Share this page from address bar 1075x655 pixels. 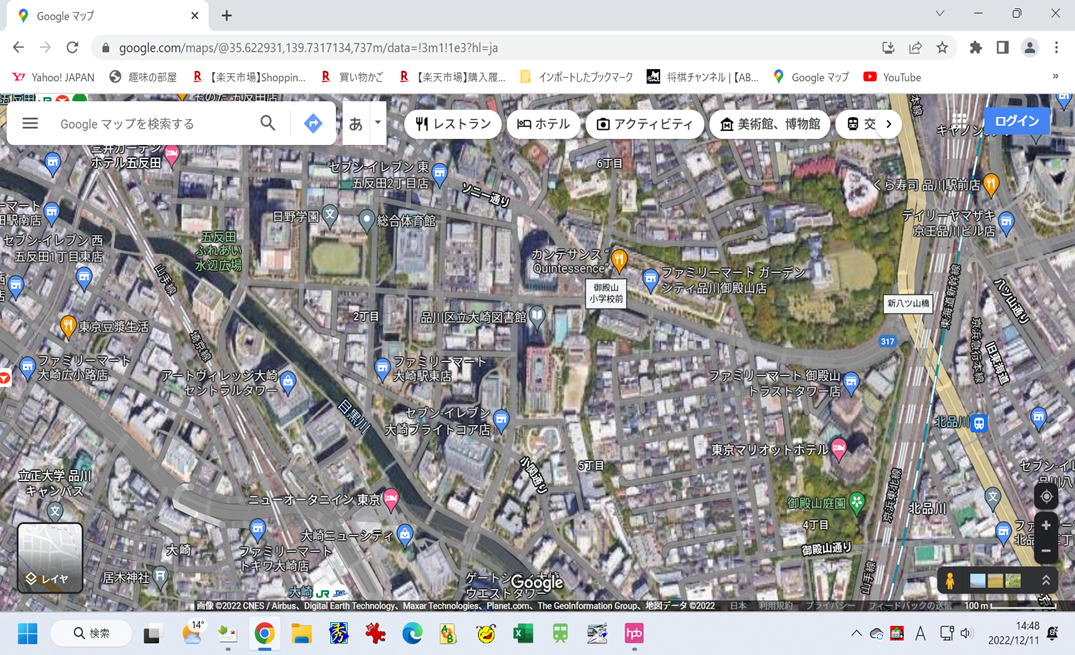[915, 47]
